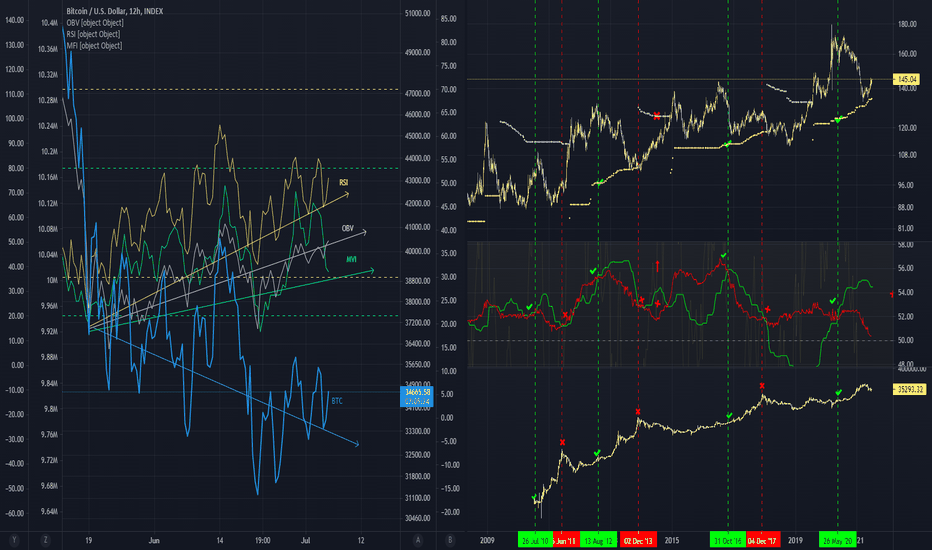Click the 2009 year on time axis
Viewport: 932px width, 550px height.
tap(487, 540)
